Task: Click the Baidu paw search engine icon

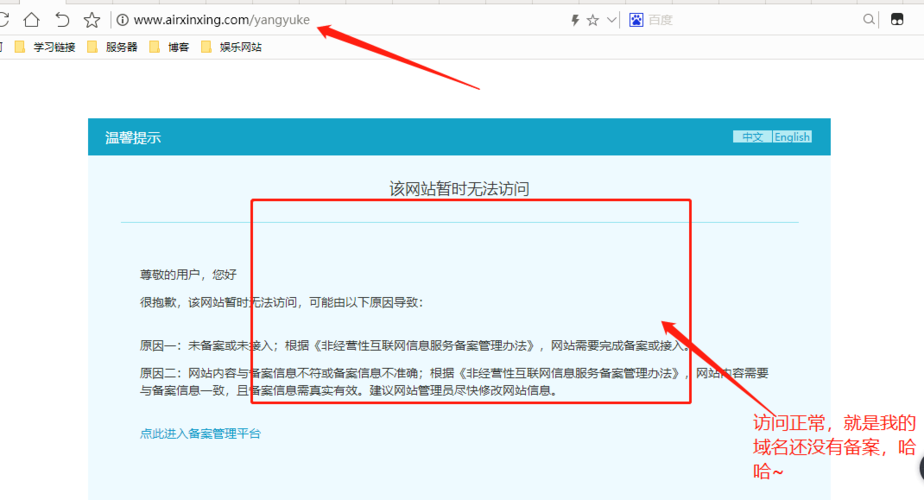Action: click(636, 20)
